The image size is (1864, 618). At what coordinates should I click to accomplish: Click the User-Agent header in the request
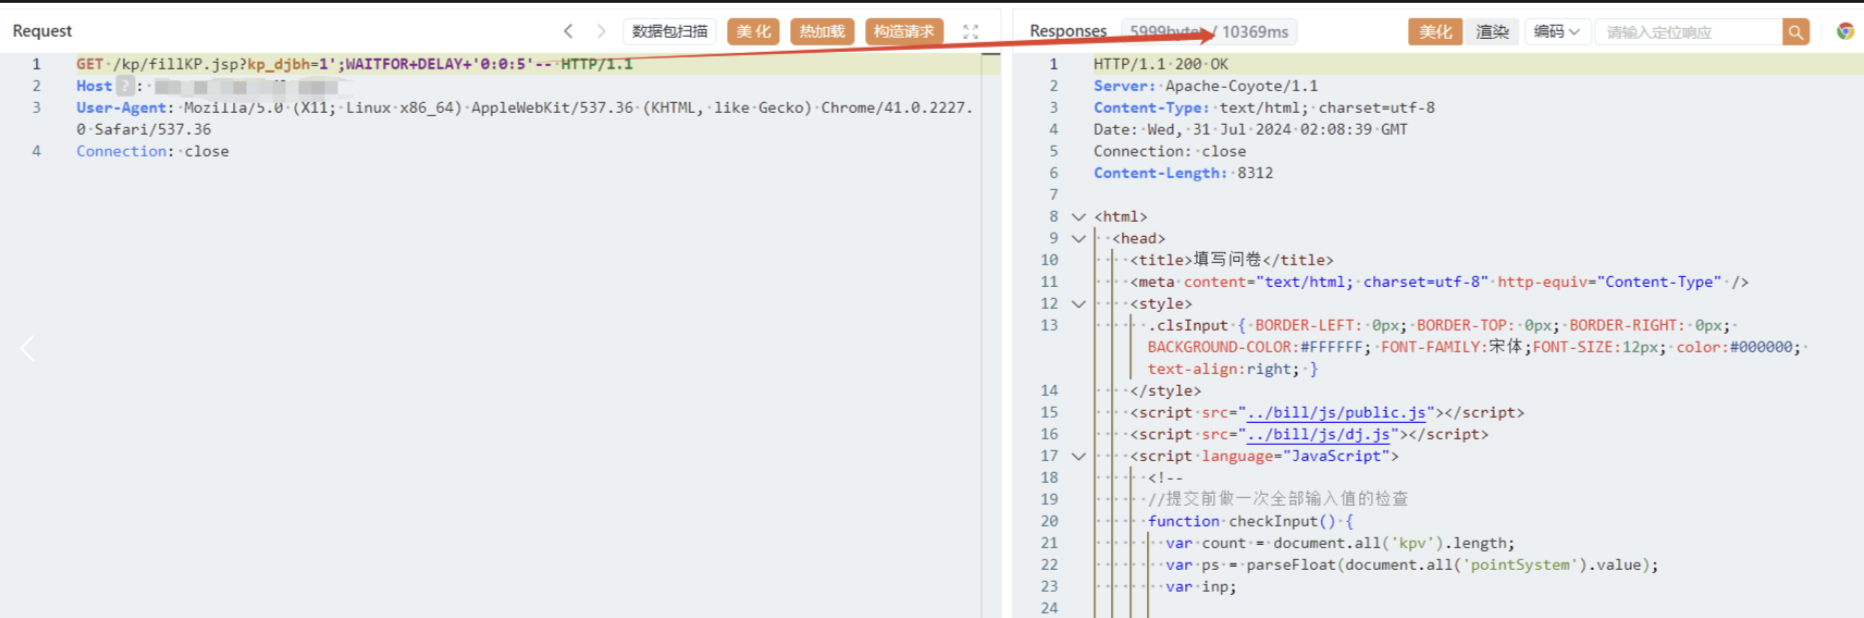(524, 118)
